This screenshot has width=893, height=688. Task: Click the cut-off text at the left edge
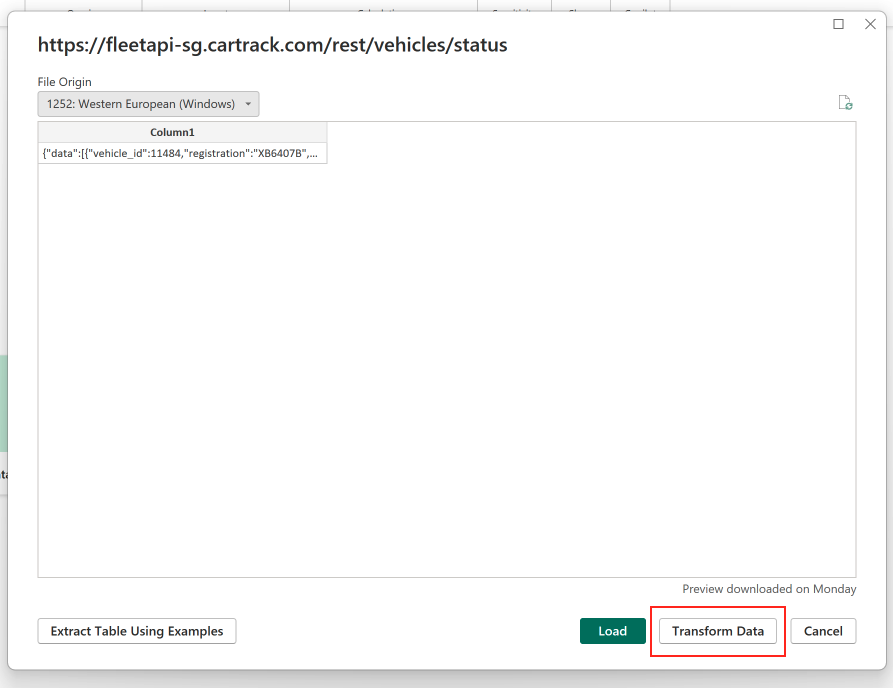pyautogui.click(x=3, y=475)
